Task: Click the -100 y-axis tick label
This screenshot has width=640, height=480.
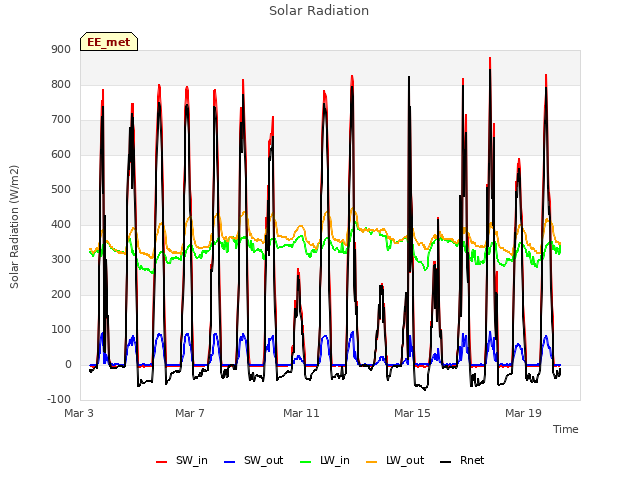Action: pyautogui.click(x=59, y=399)
